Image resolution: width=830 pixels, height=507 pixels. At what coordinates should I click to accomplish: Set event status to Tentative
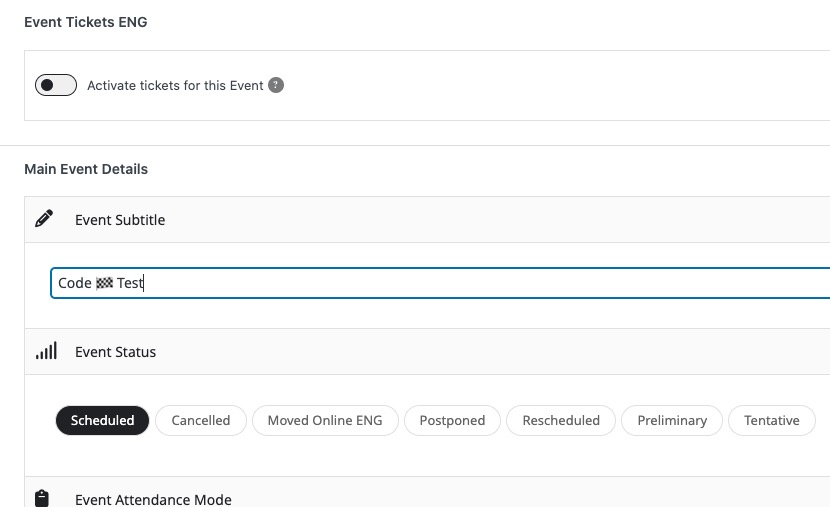[772, 421]
